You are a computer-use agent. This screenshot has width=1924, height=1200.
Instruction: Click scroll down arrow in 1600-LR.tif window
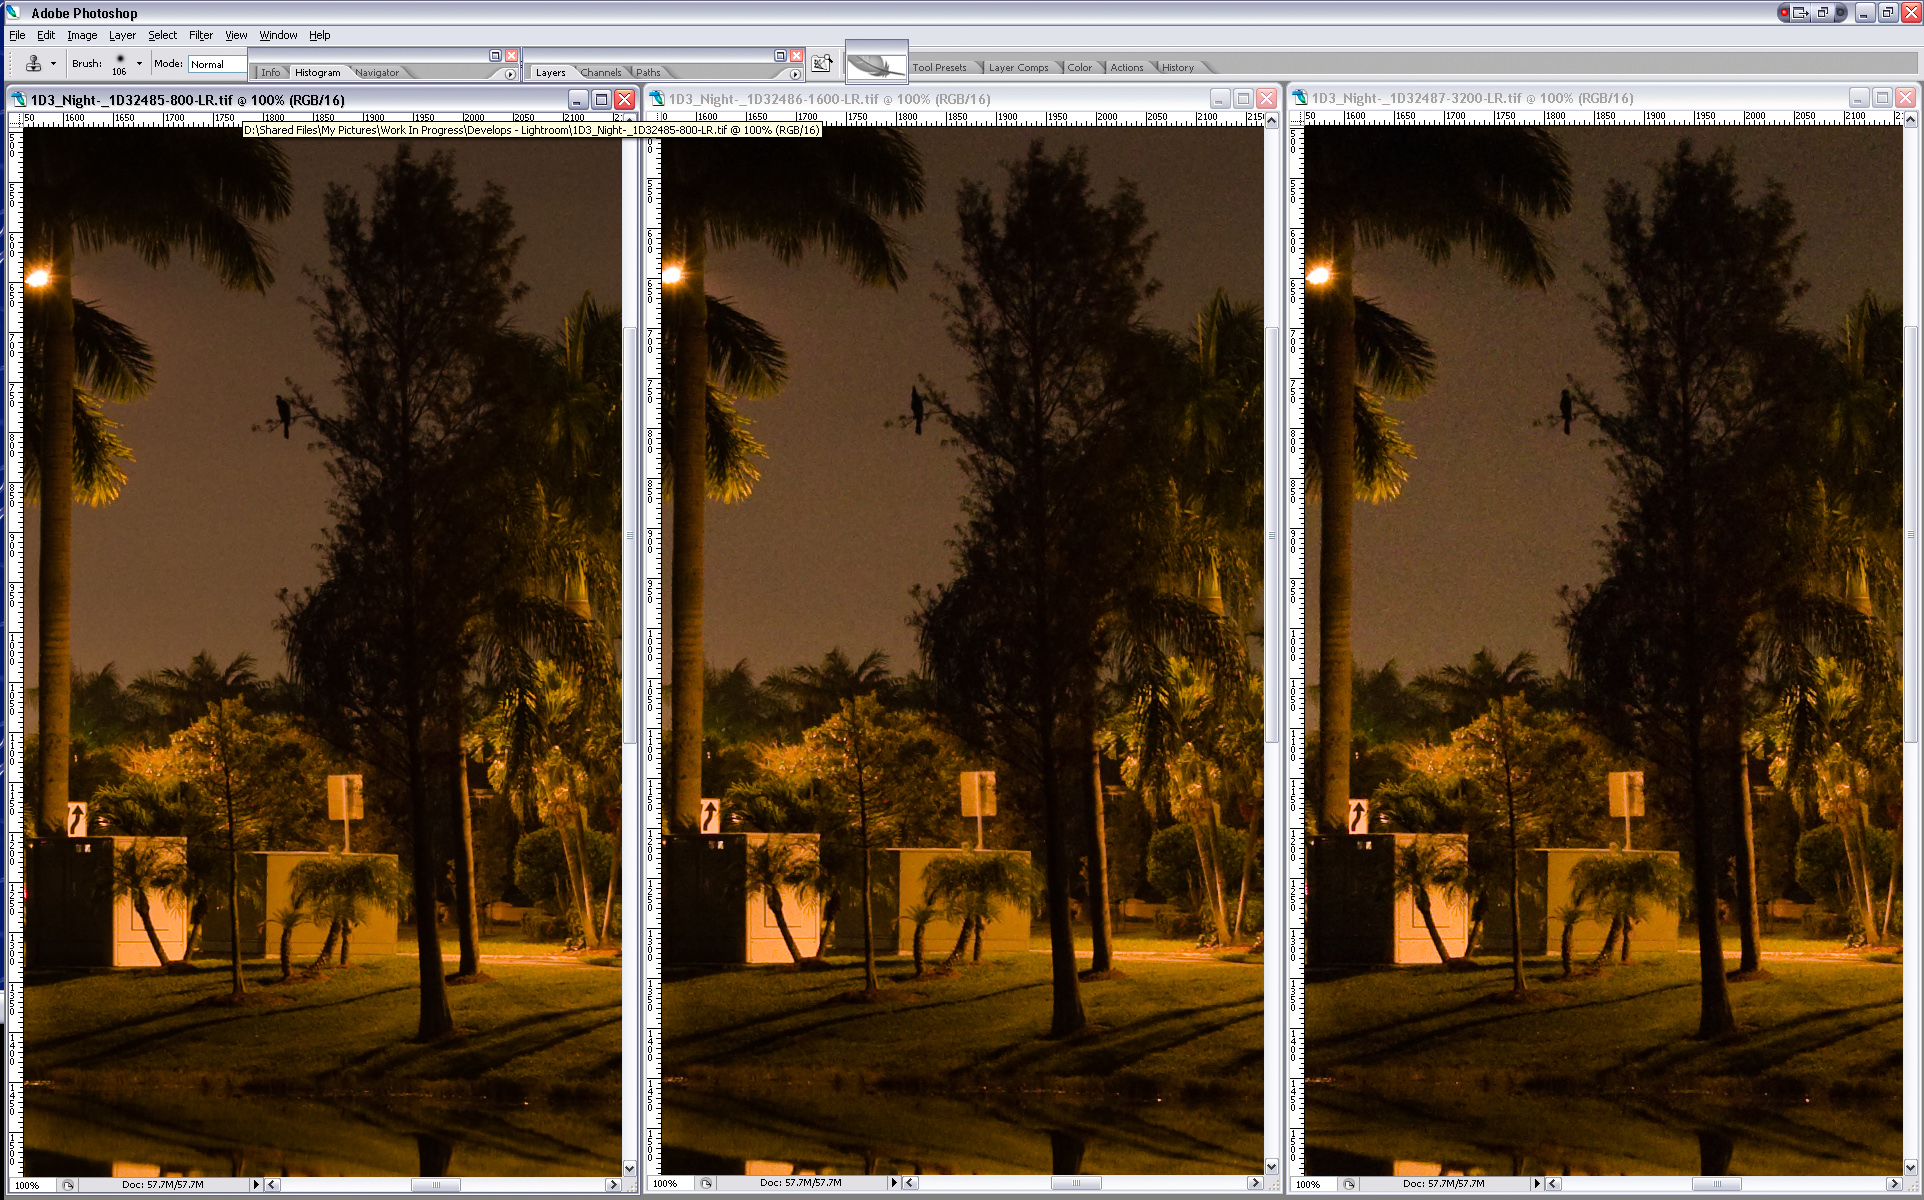(x=1272, y=1166)
